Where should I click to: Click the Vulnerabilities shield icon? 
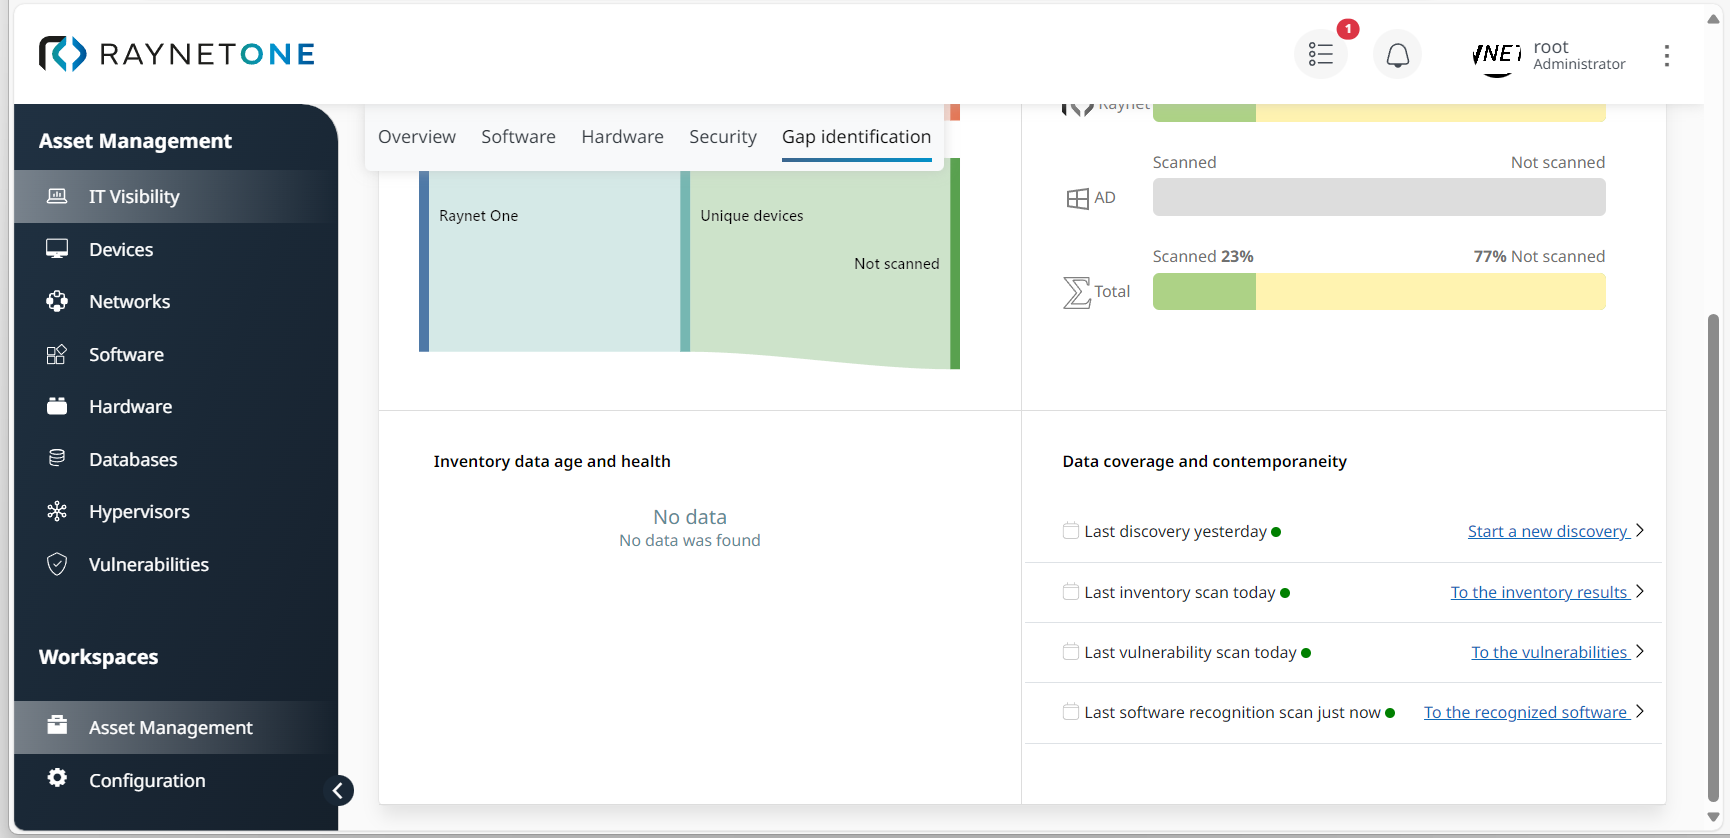pos(57,564)
